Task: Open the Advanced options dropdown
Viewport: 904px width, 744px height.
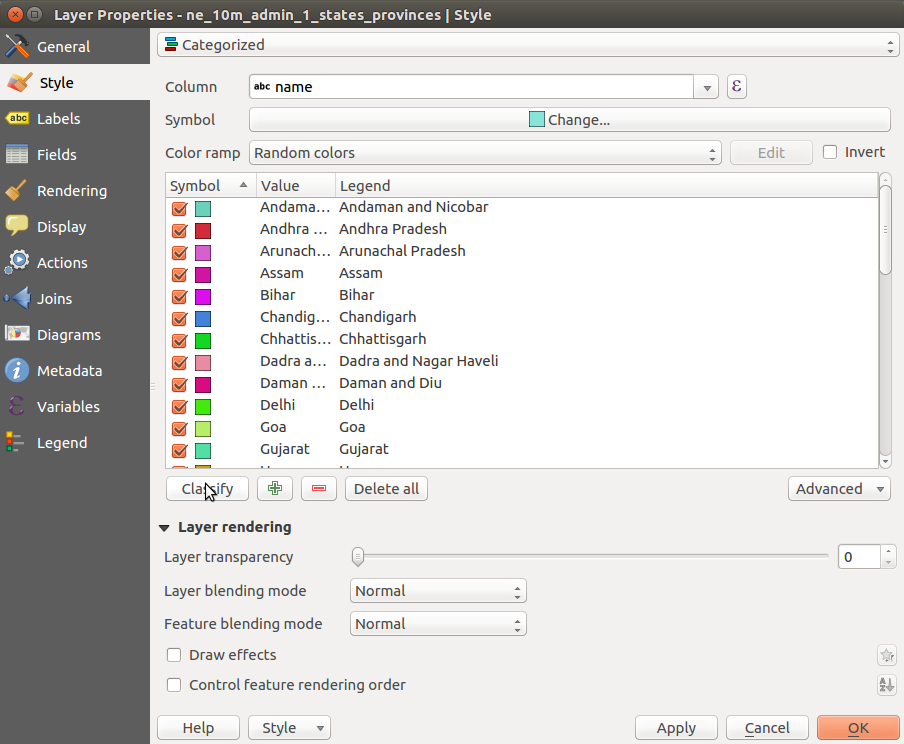Action: click(x=839, y=489)
